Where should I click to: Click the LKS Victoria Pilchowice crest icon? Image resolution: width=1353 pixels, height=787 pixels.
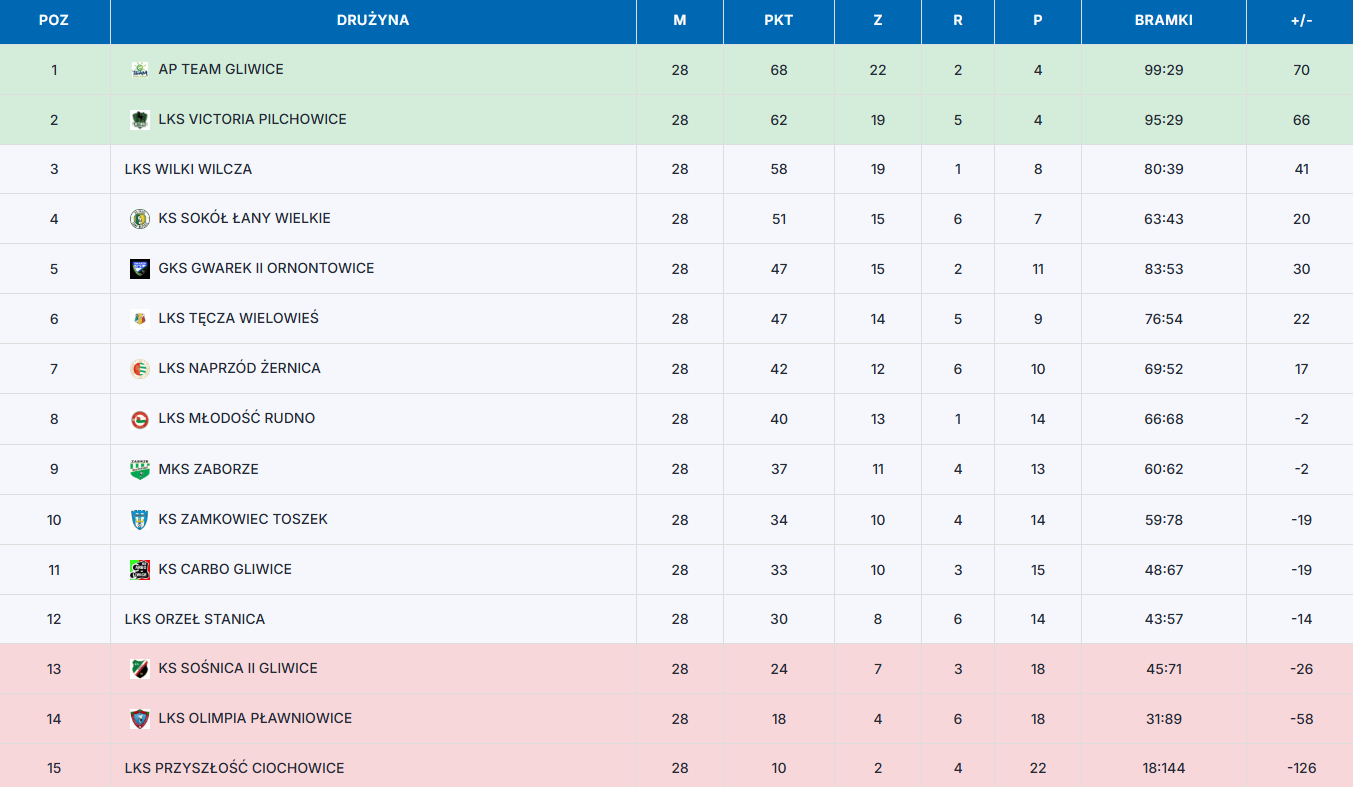tap(140, 120)
